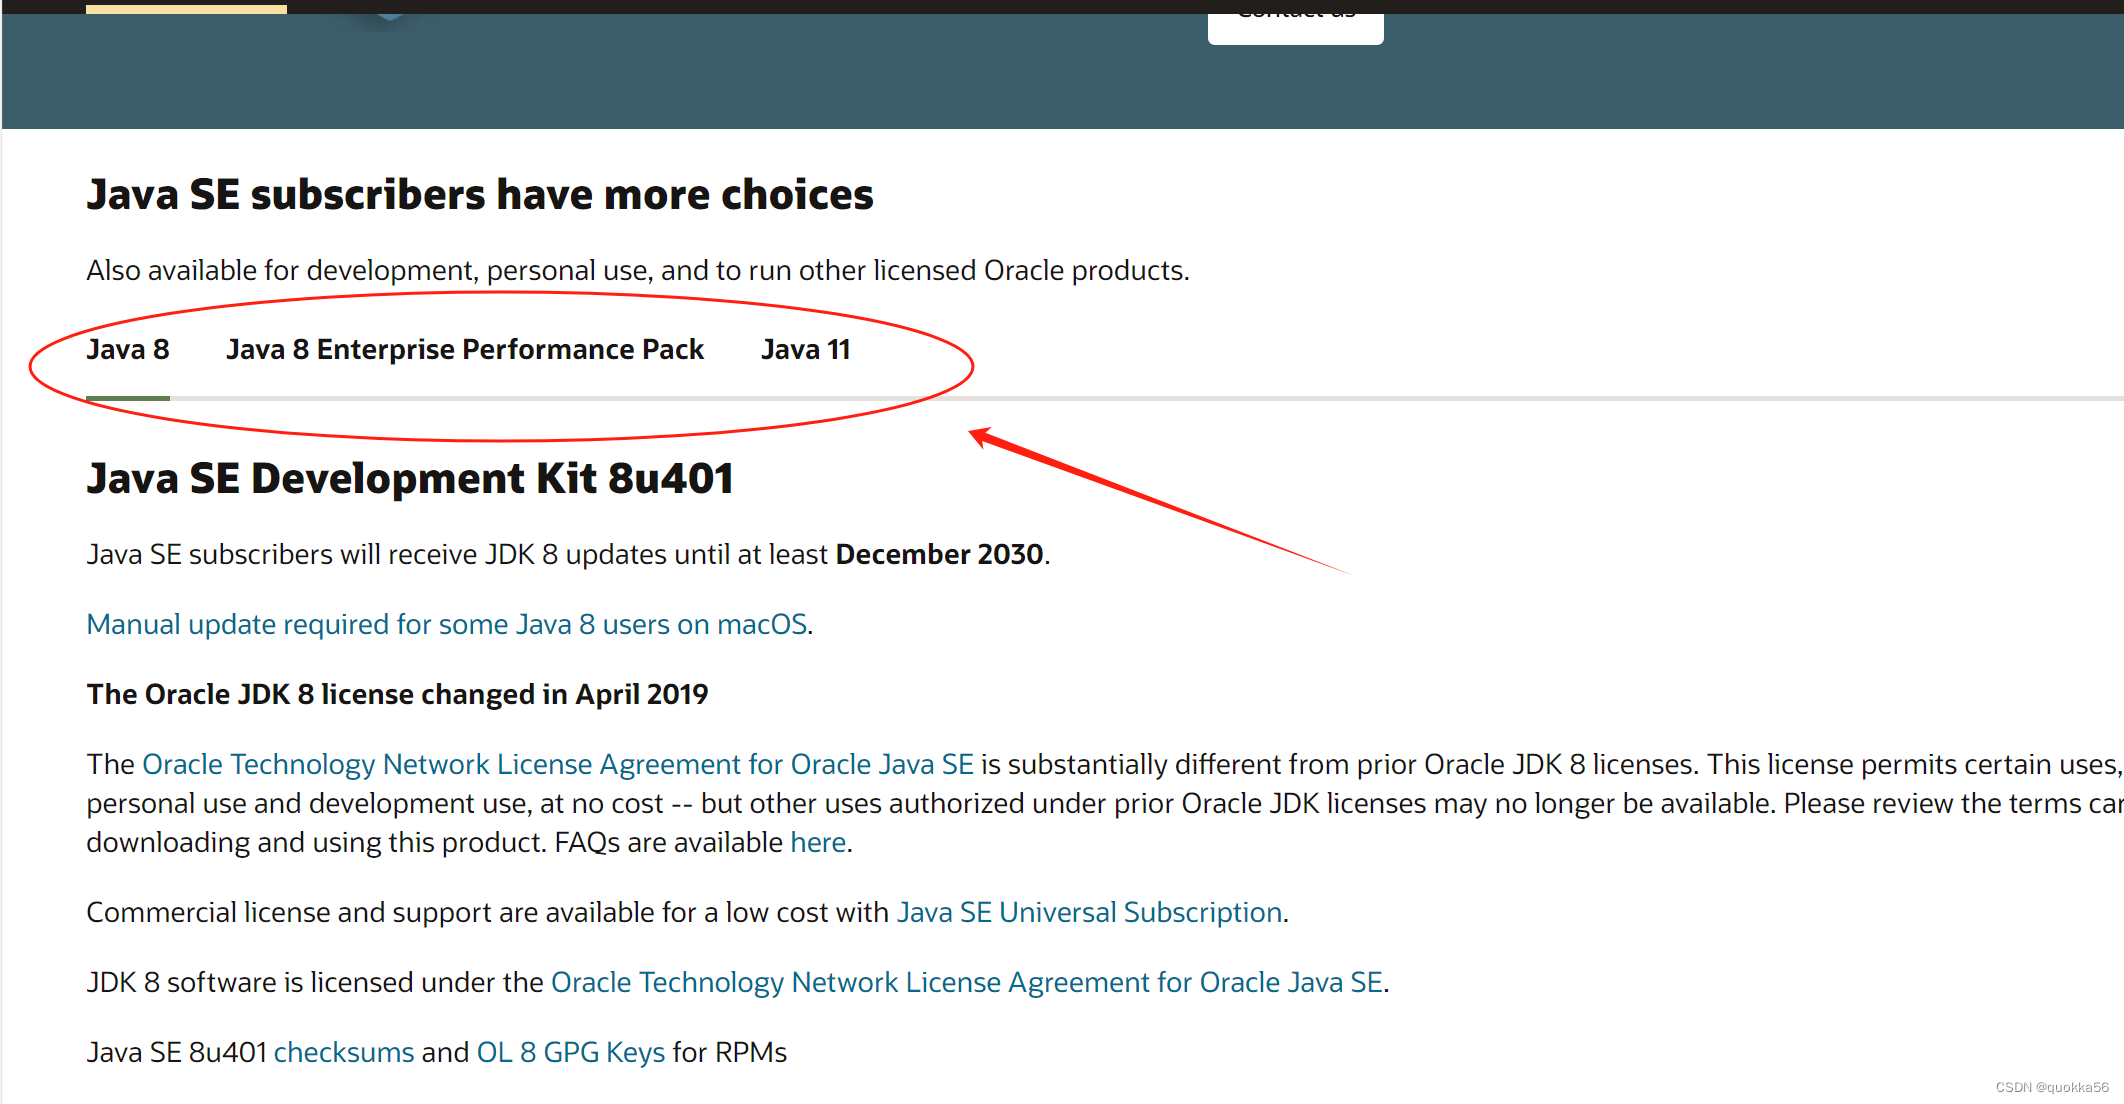Click the 'Java SE Development Kit 8u401' heading
Screen dimensions: 2124x1104
click(410, 478)
